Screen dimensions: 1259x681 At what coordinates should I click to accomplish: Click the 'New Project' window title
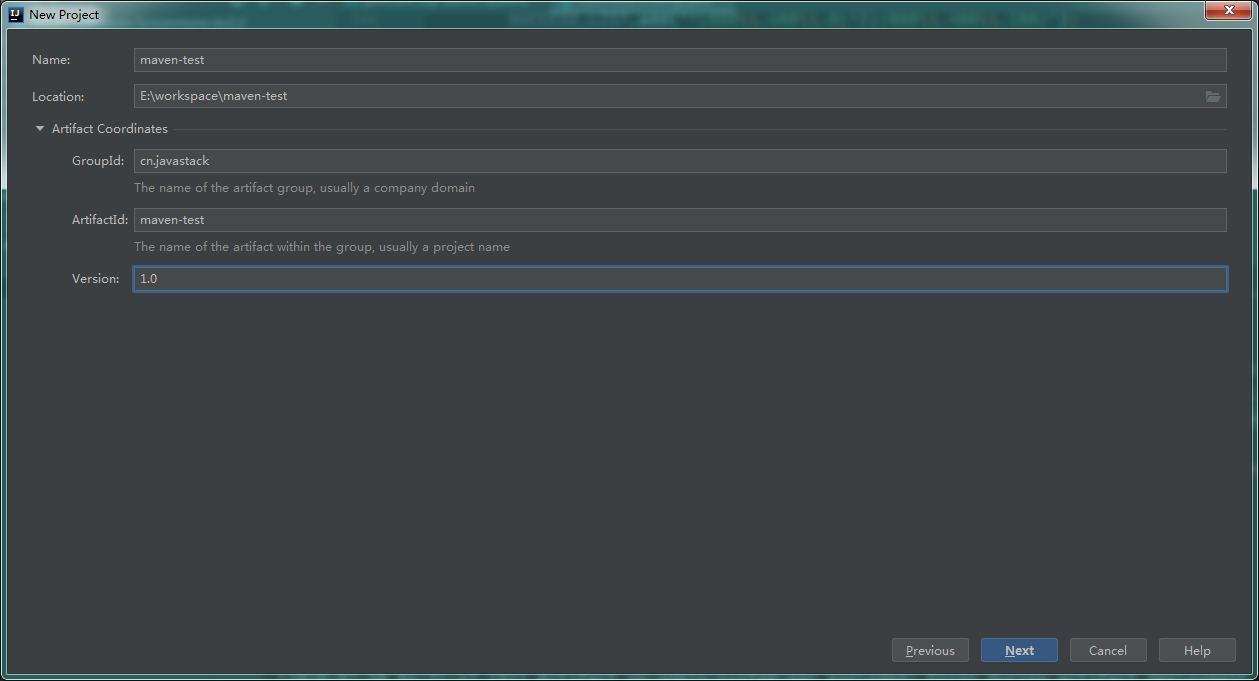pos(64,15)
